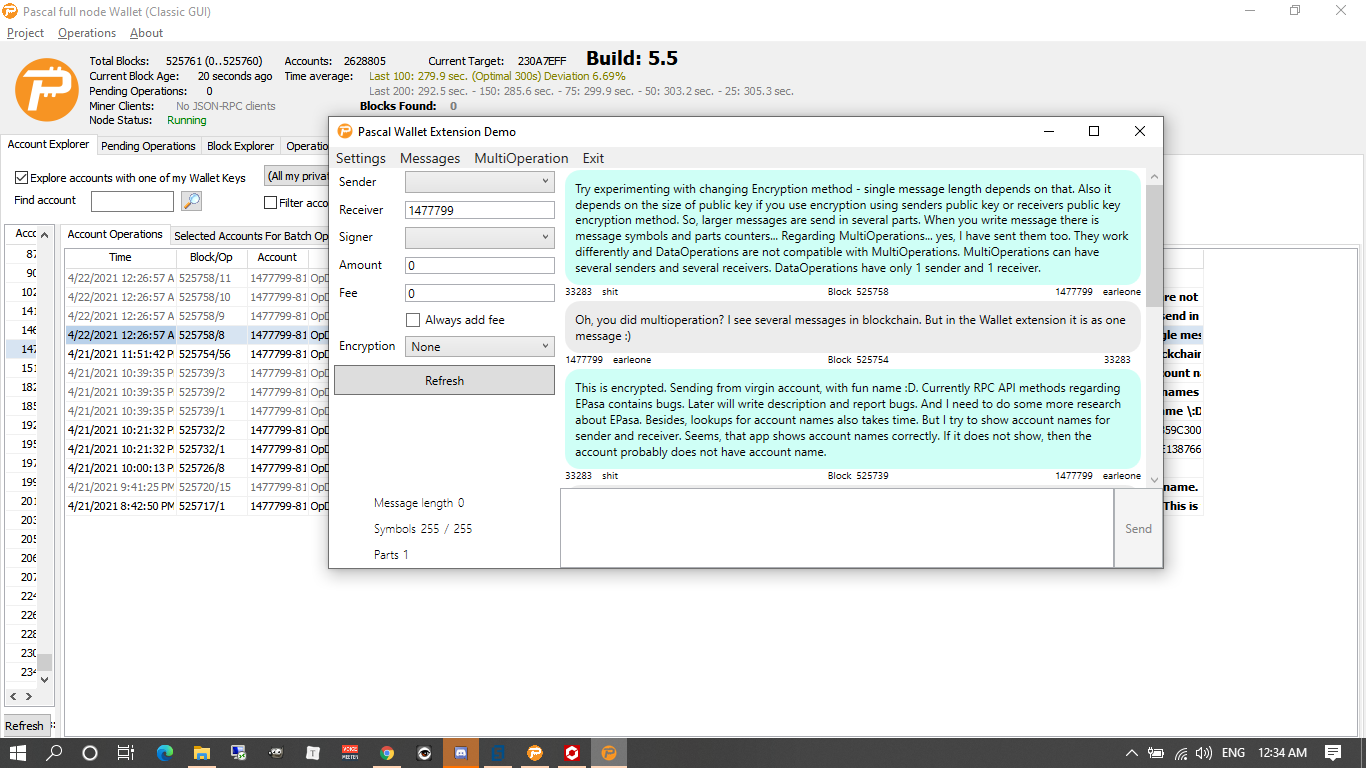
Task: Enable the Always add fee checkbox
Action: click(x=413, y=320)
